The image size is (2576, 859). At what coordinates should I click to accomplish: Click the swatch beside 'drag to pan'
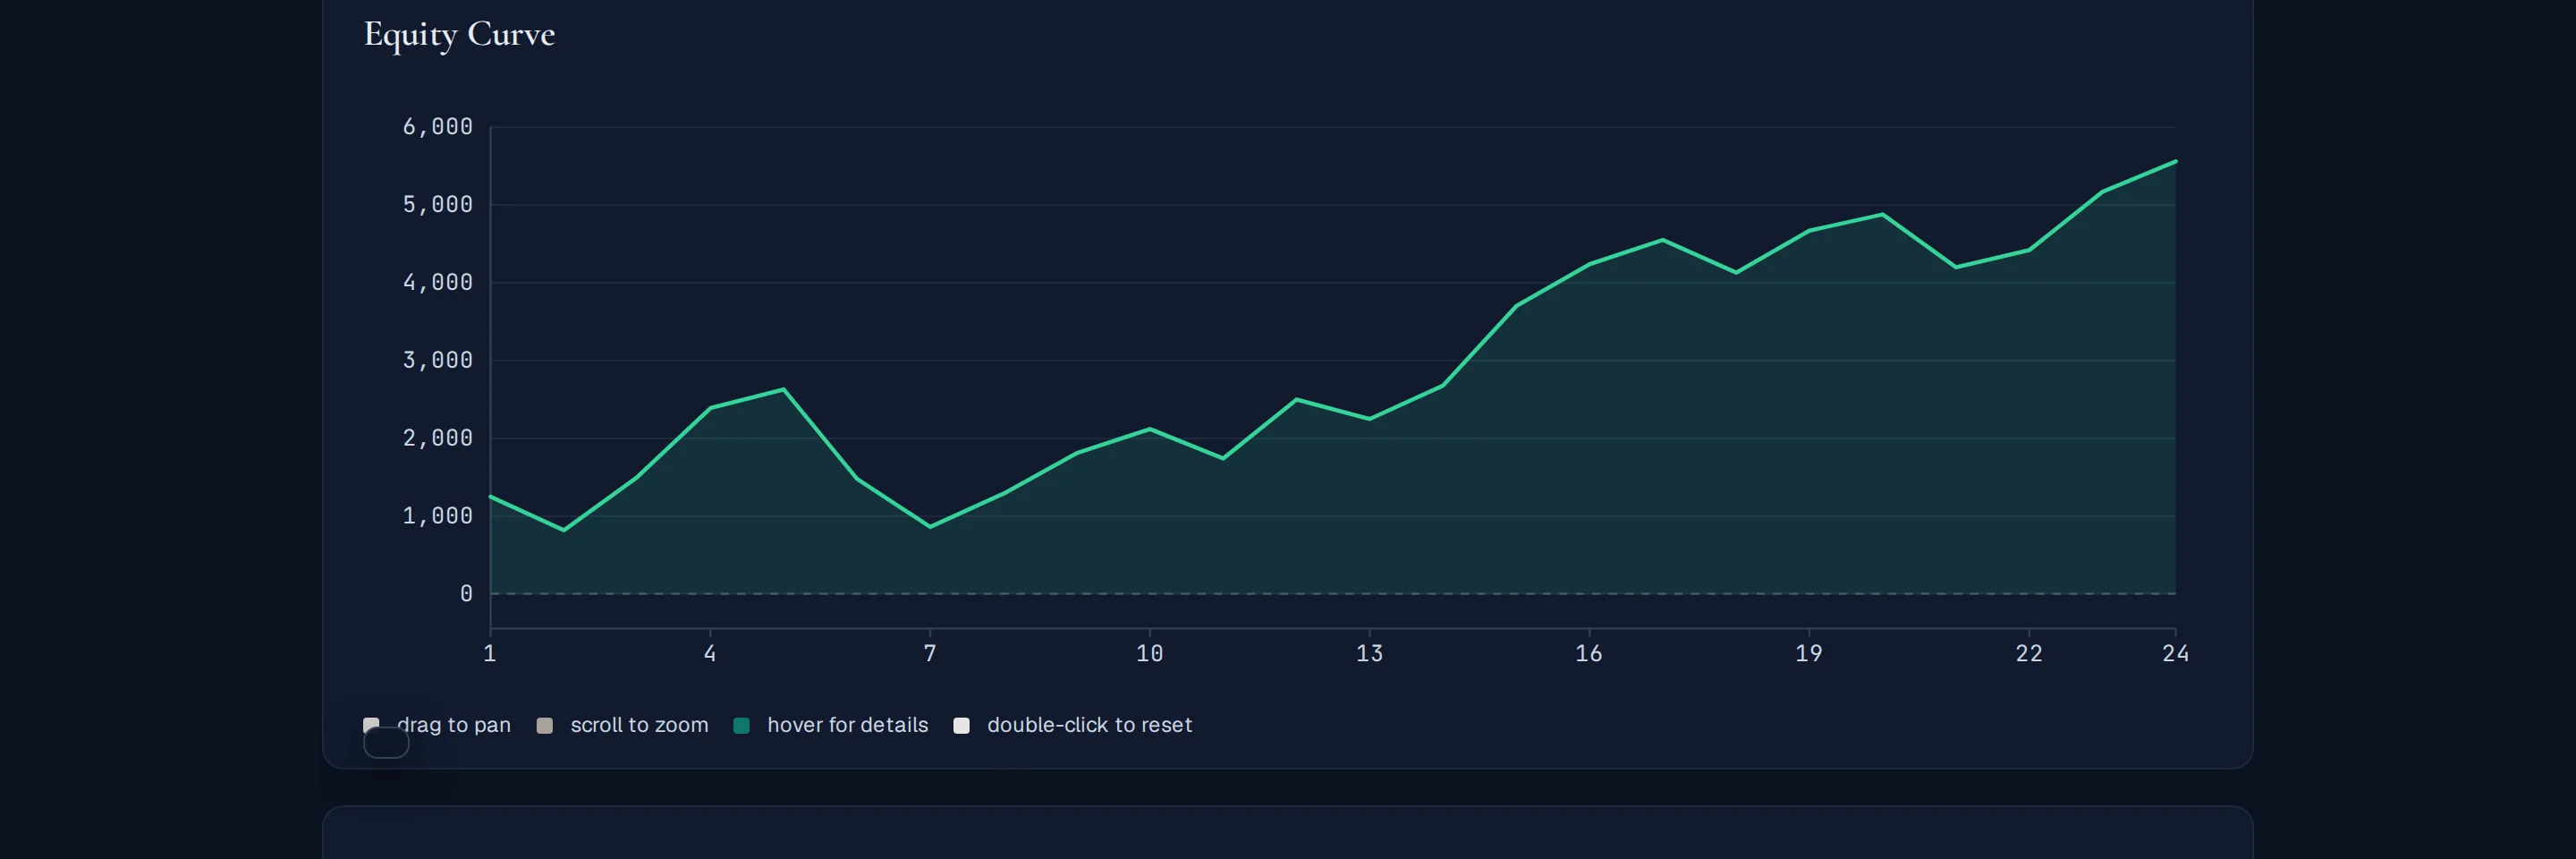371,725
